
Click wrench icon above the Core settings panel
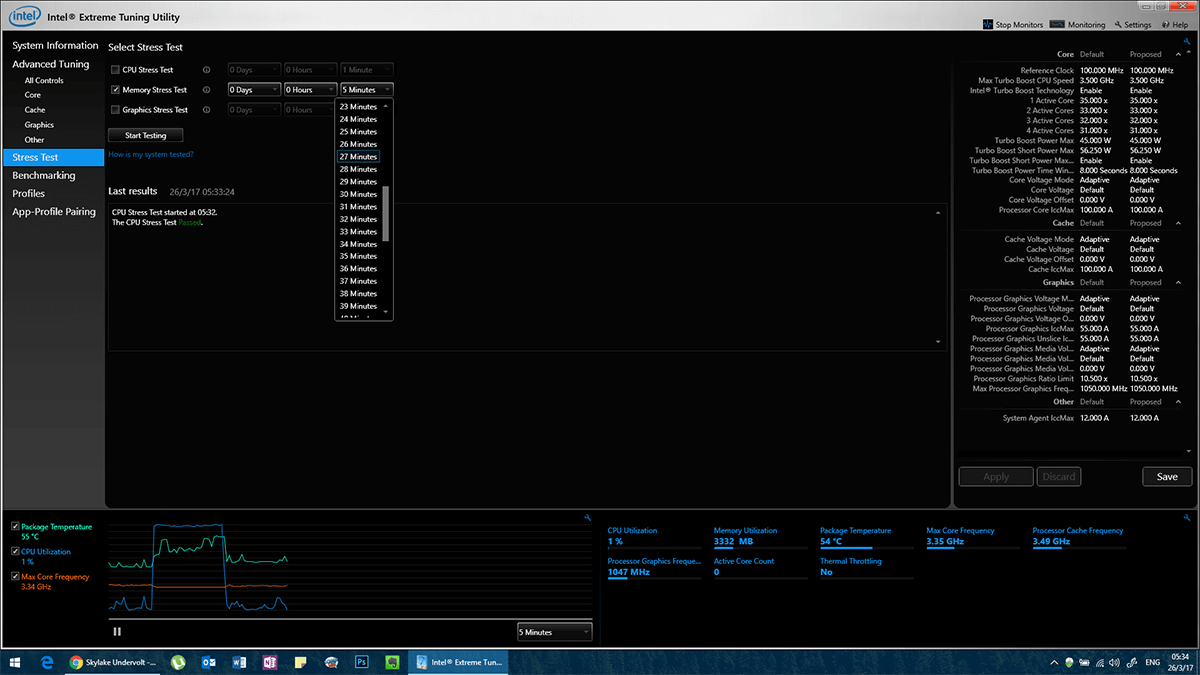tap(1187, 41)
